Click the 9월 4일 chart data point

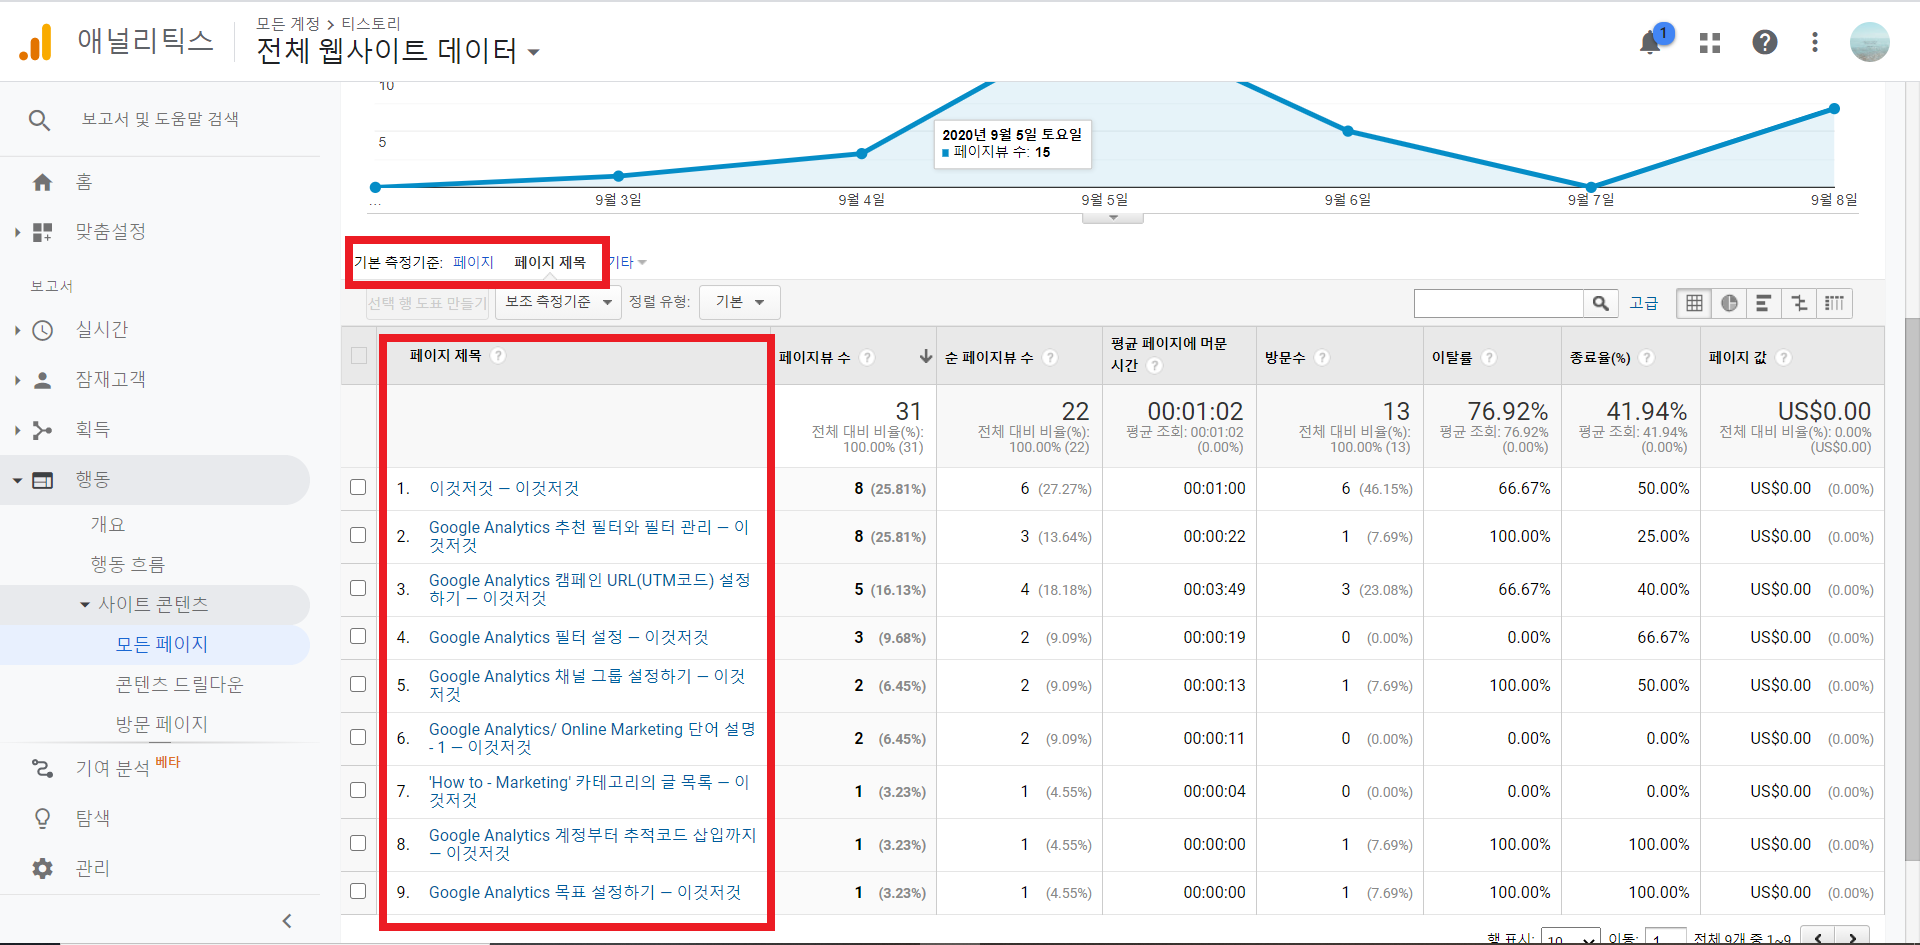(x=861, y=153)
